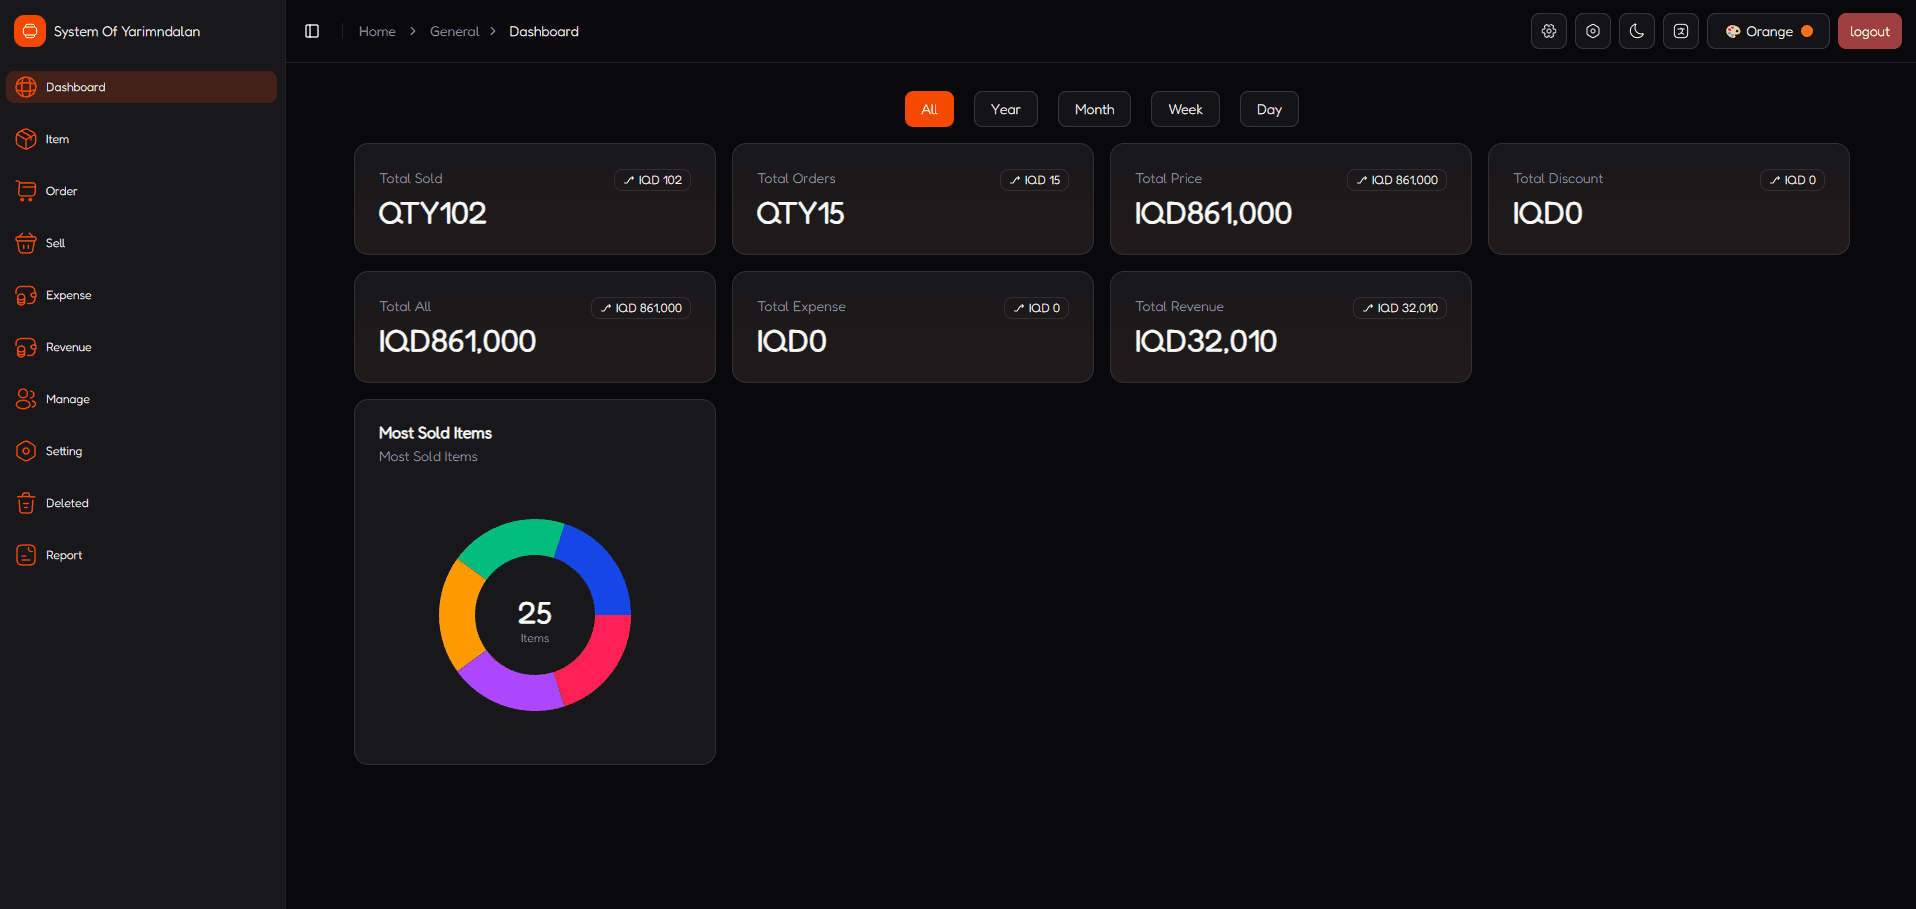Screen dimensions: 1916x909
Task: Click General breadcrumb link
Action: [x=454, y=31]
